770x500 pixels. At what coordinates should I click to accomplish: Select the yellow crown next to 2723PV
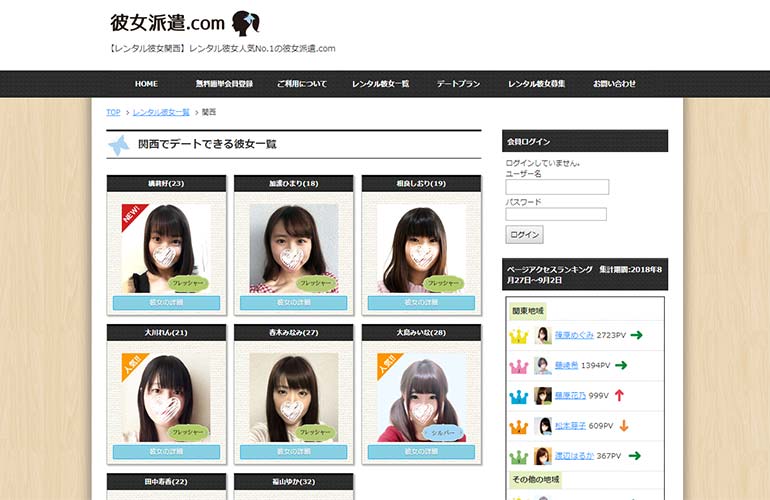coord(519,336)
